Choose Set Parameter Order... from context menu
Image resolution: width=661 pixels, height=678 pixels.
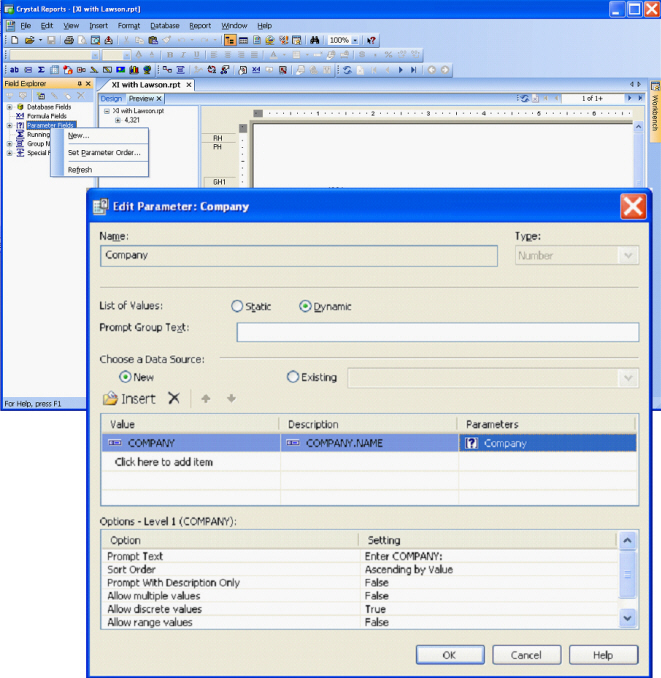pyautogui.click(x=99, y=153)
